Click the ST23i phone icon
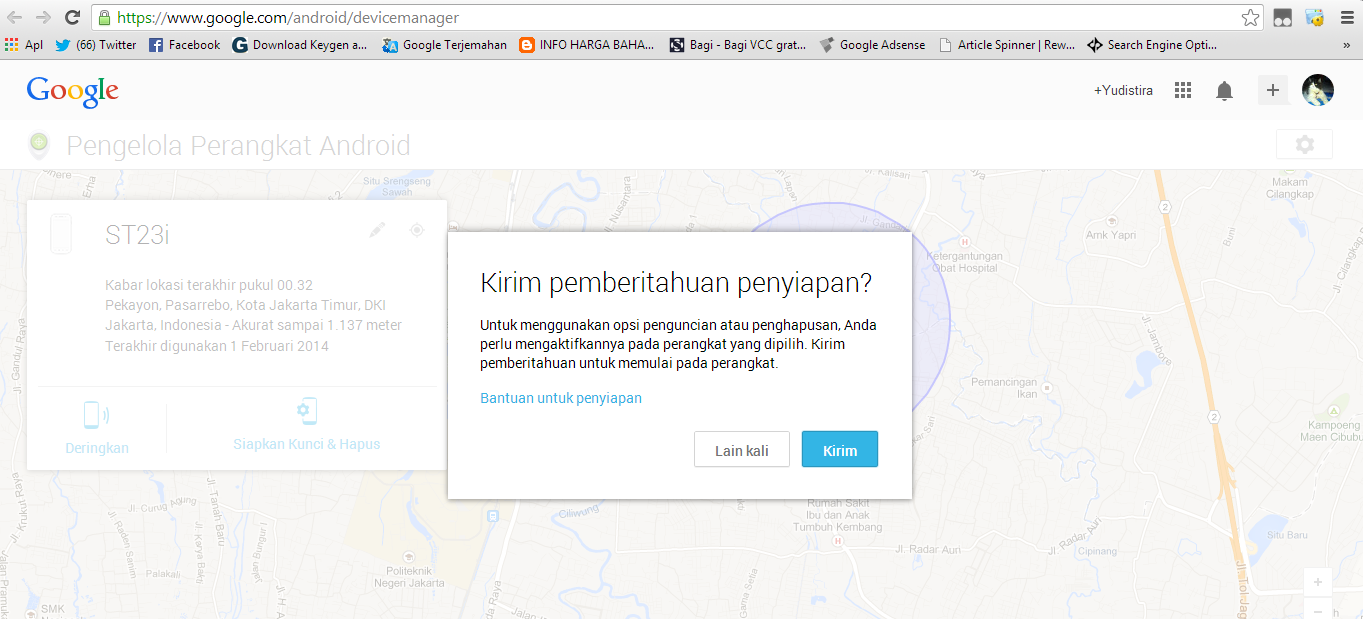1363x619 pixels. (x=62, y=234)
